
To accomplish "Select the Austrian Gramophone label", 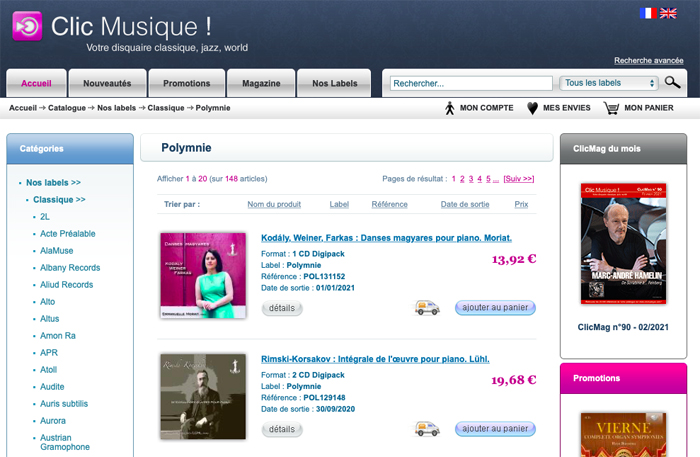I will point(65,442).
